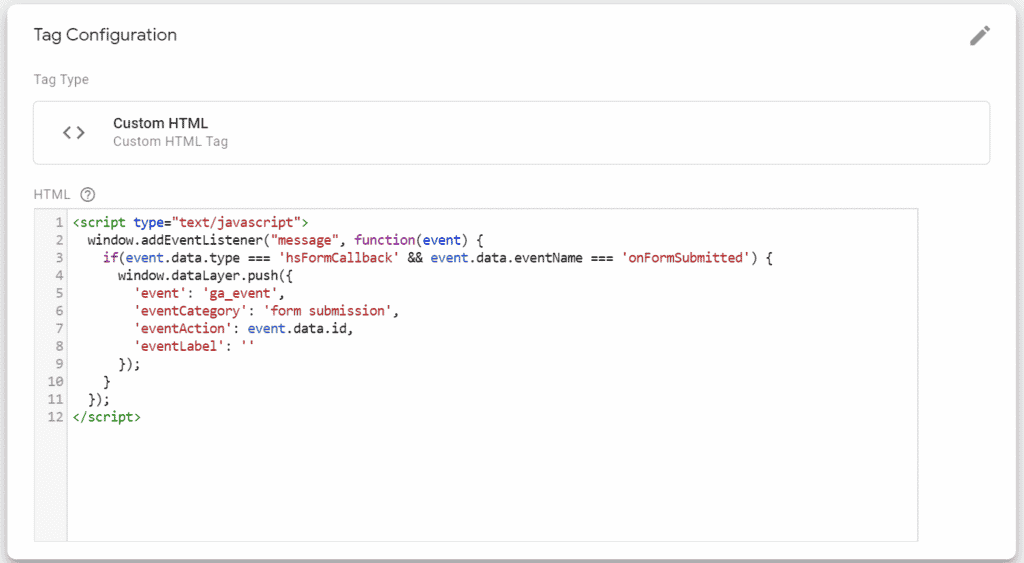Select the Custom HTML tag type box
The image size is (1024, 563).
[511, 133]
